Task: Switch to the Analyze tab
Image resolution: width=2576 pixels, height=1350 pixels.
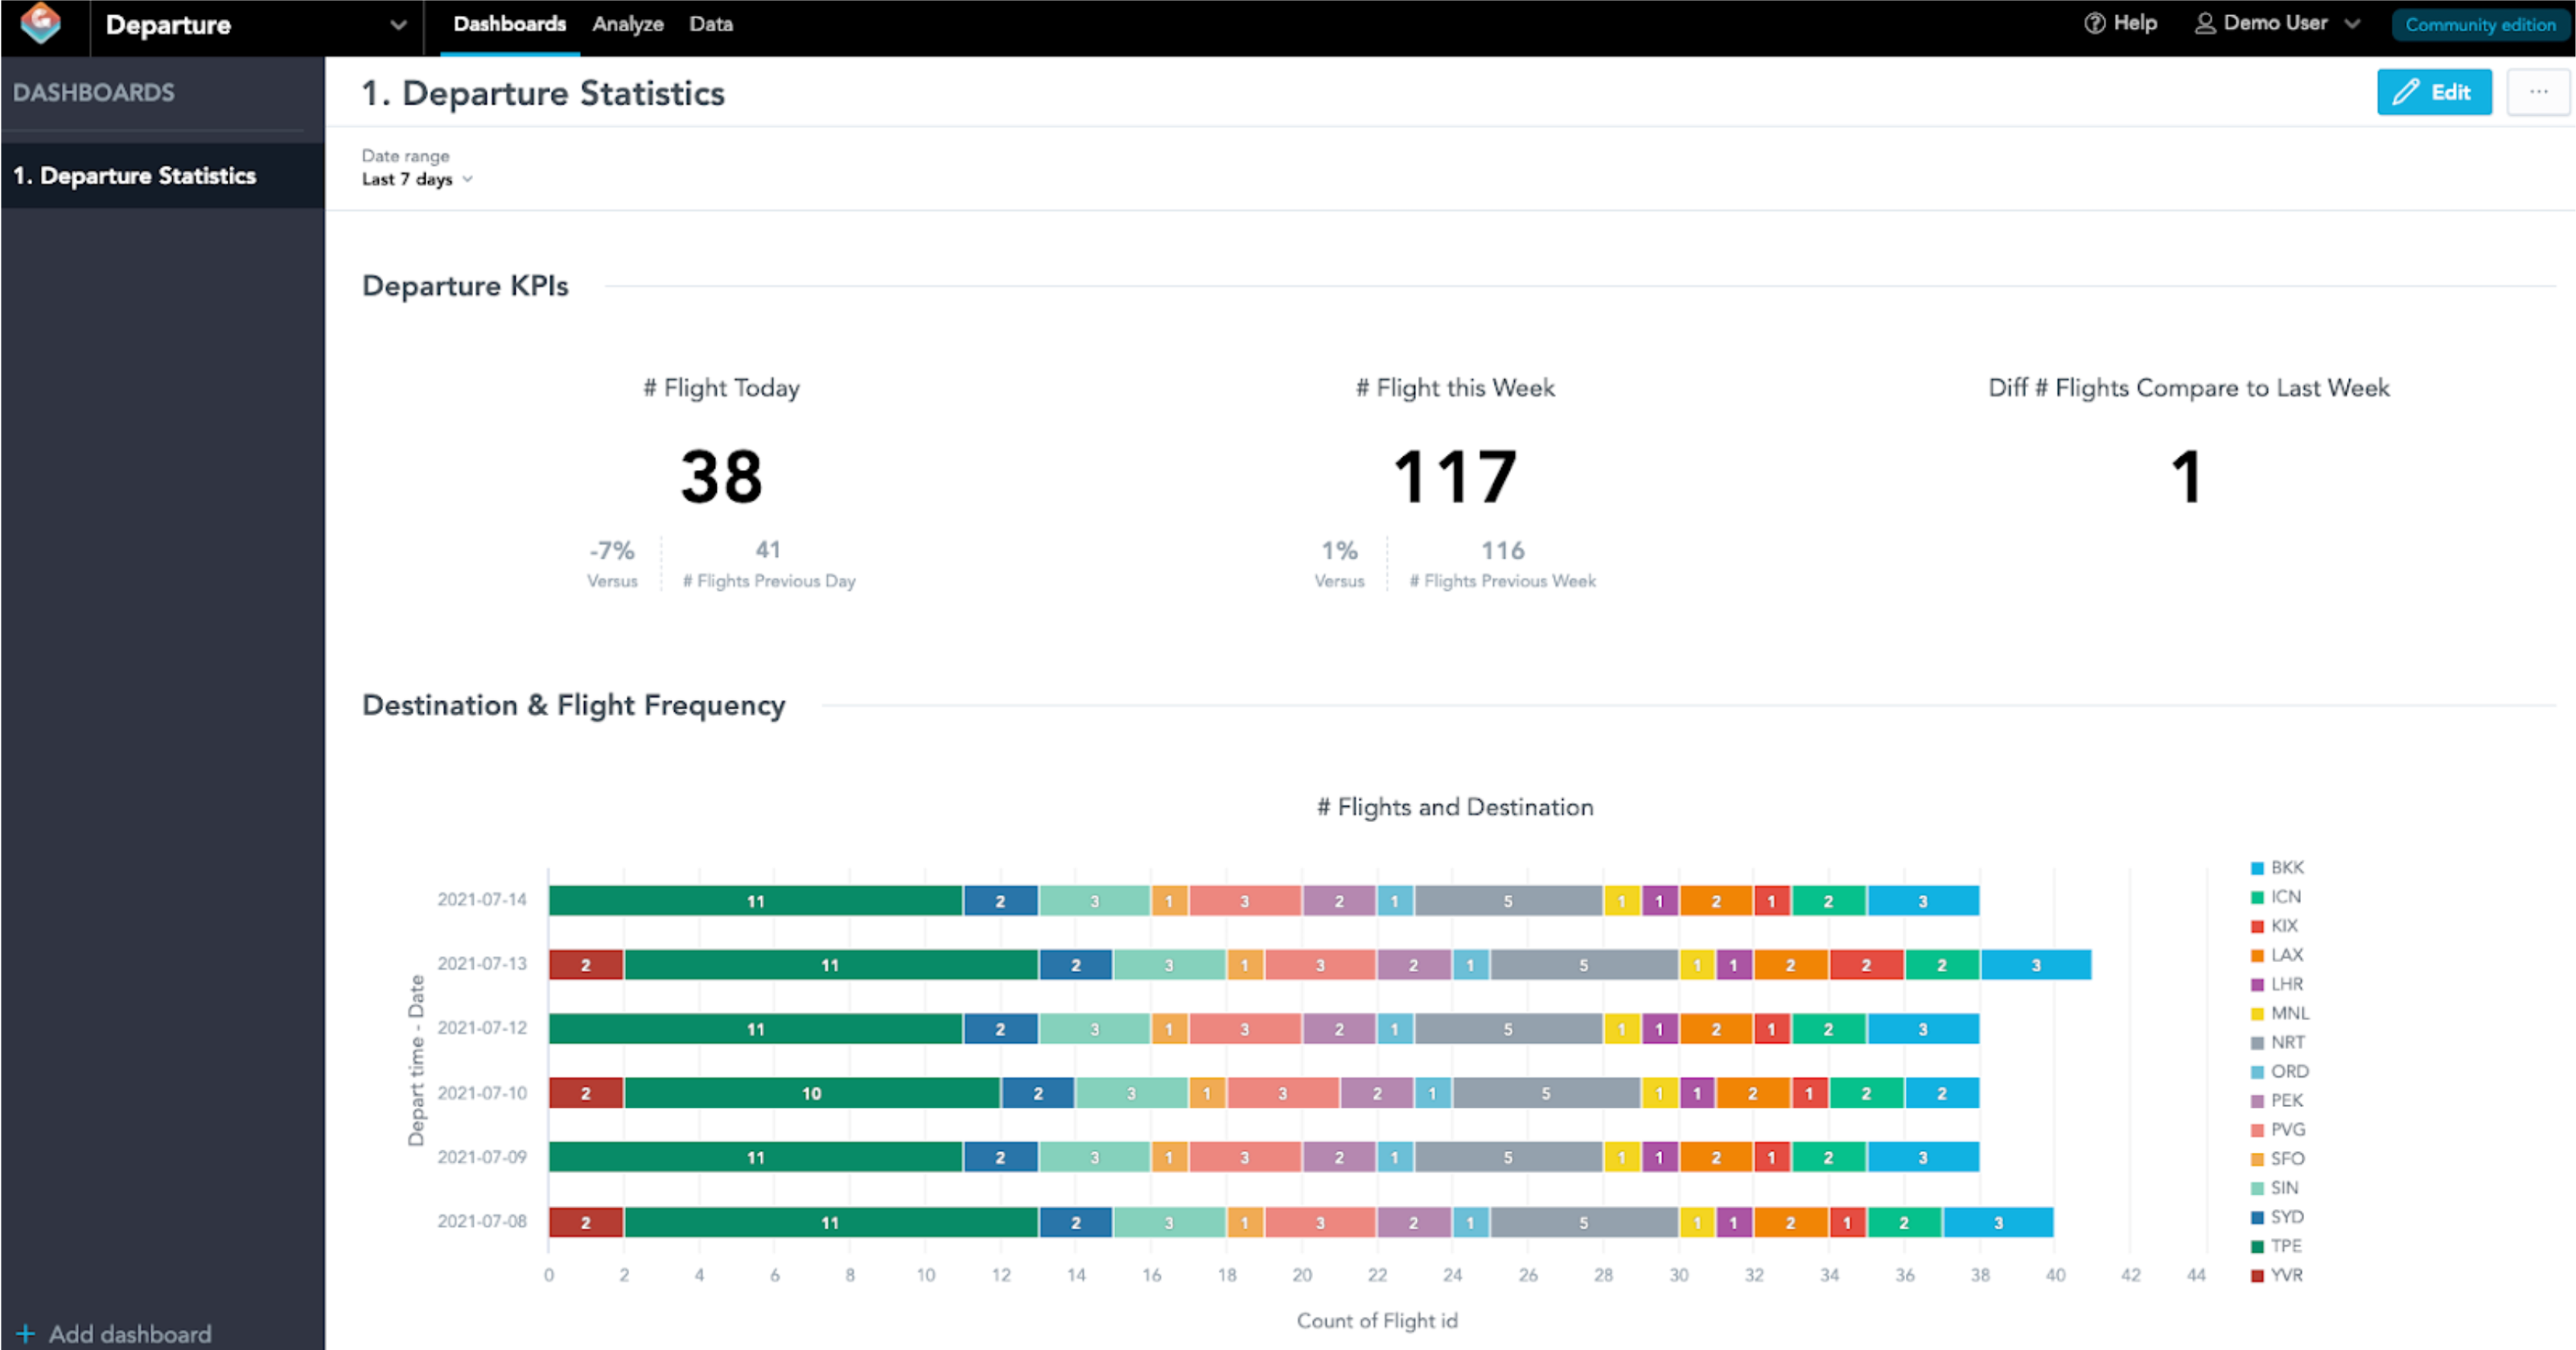Action: [x=627, y=24]
